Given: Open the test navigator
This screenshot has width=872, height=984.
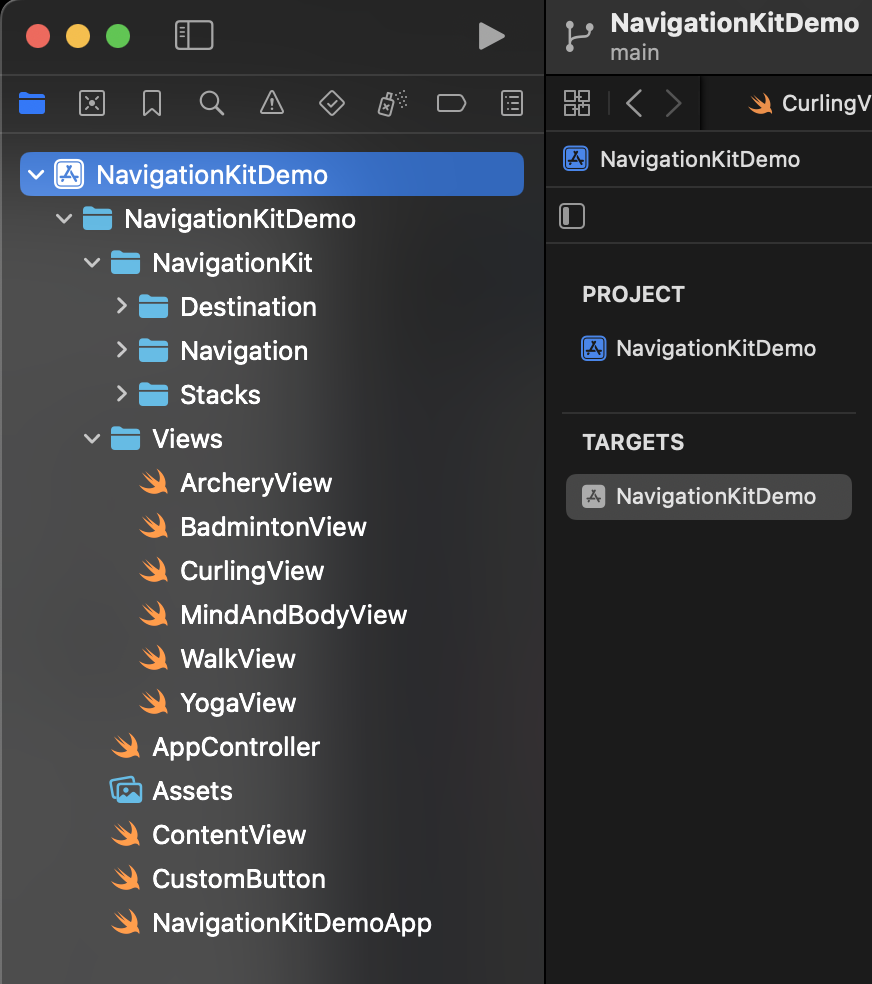Looking at the screenshot, I should pyautogui.click(x=331, y=103).
